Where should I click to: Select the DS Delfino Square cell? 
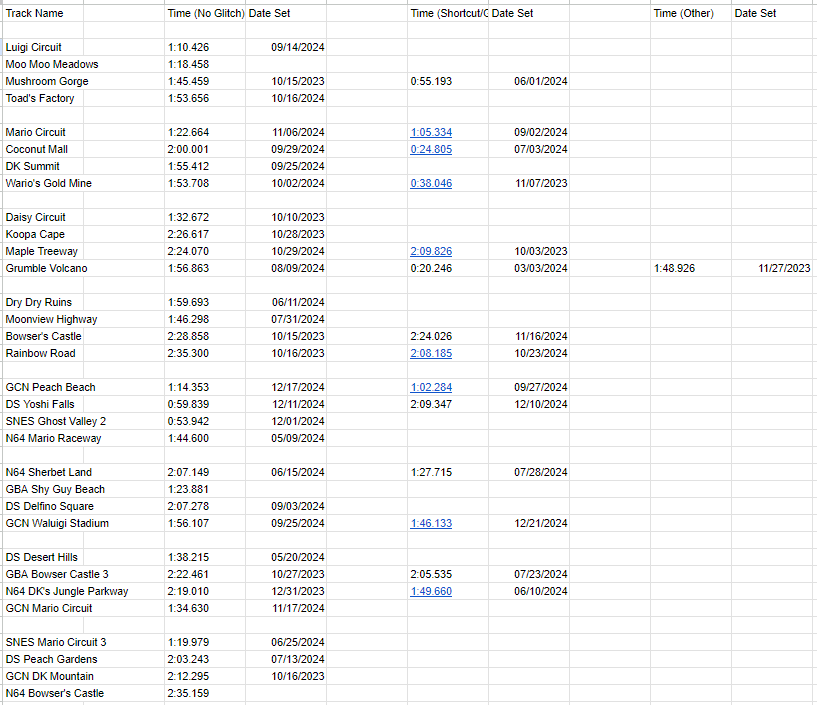pyautogui.click(x=43, y=506)
